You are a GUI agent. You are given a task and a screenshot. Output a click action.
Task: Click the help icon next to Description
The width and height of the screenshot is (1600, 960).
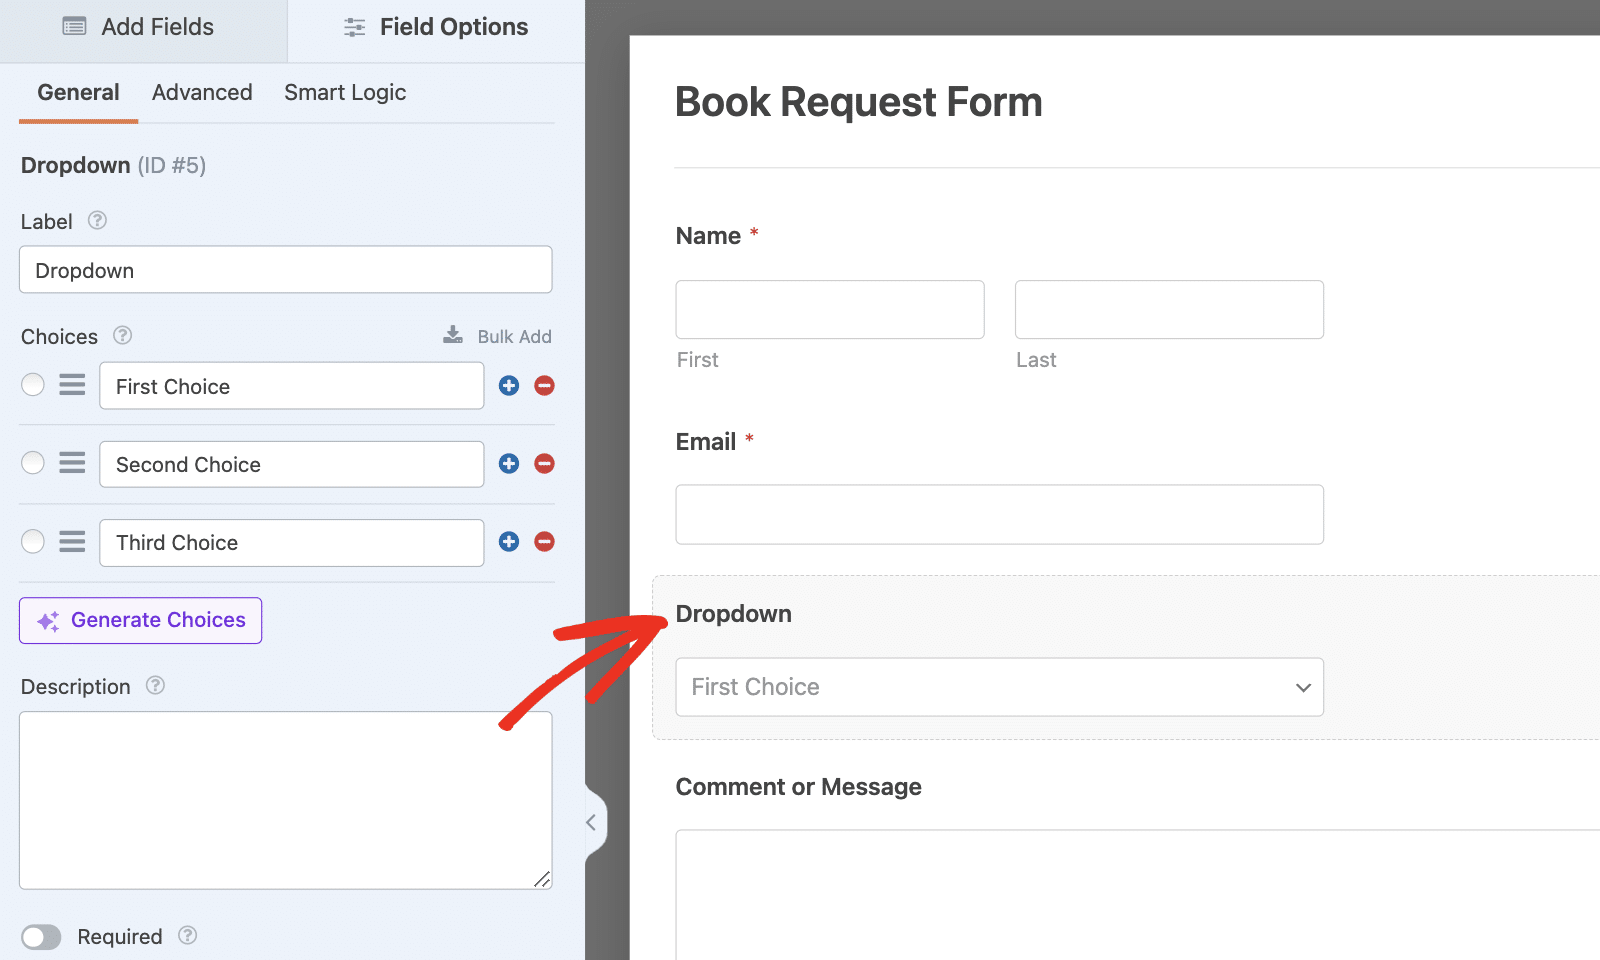(x=155, y=686)
